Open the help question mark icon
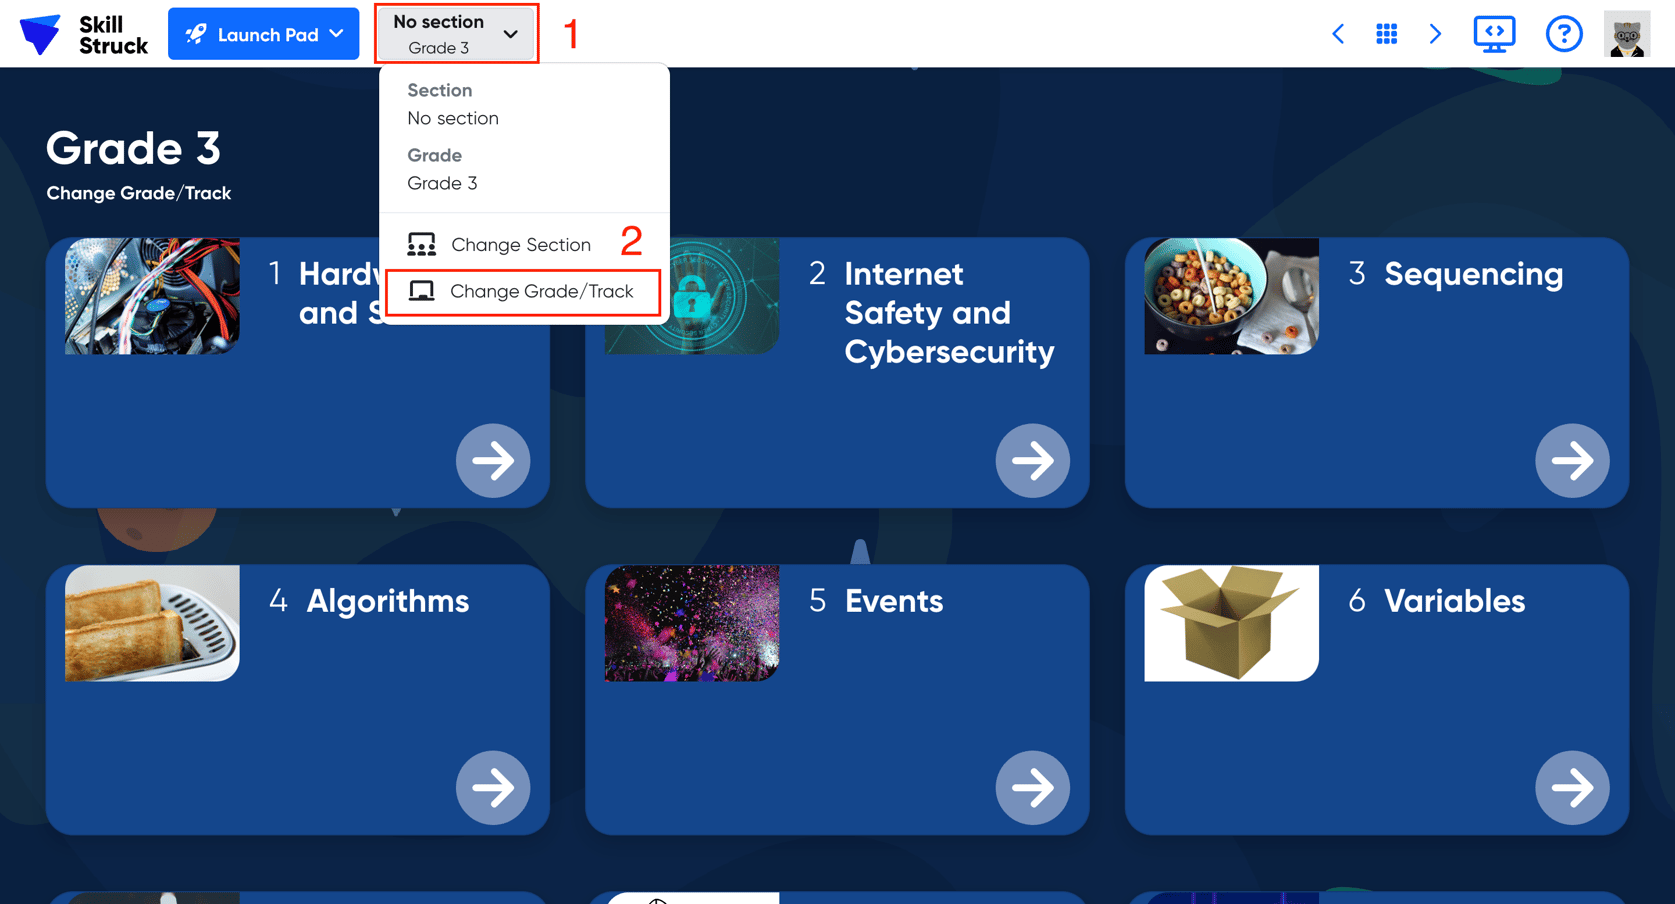This screenshot has height=904, width=1675. [1563, 34]
